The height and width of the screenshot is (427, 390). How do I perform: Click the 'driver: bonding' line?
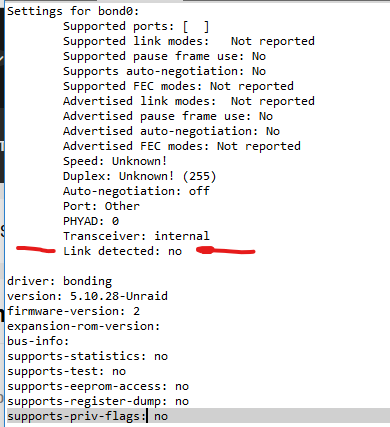click(x=60, y=281)
